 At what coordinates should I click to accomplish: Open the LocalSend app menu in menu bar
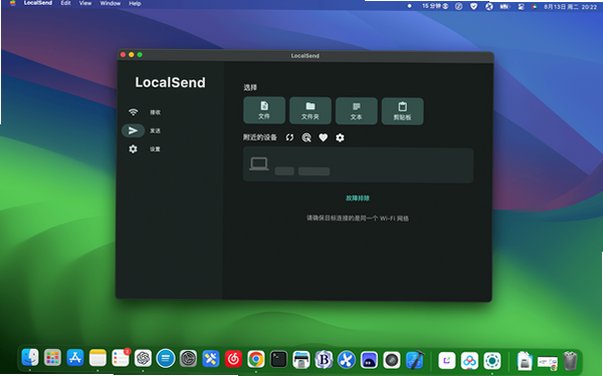click(38, 3)
